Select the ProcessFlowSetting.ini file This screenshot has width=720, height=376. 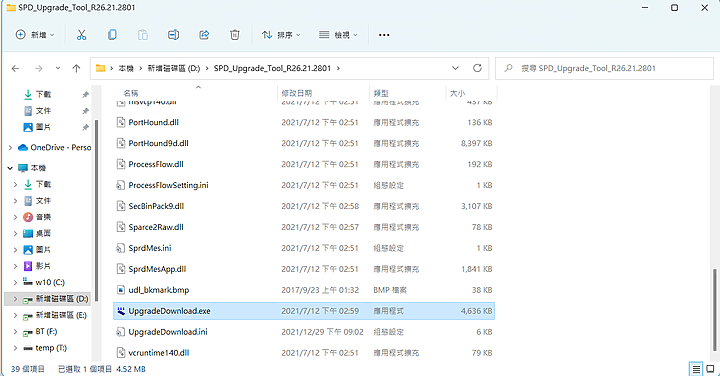[304, 185]
